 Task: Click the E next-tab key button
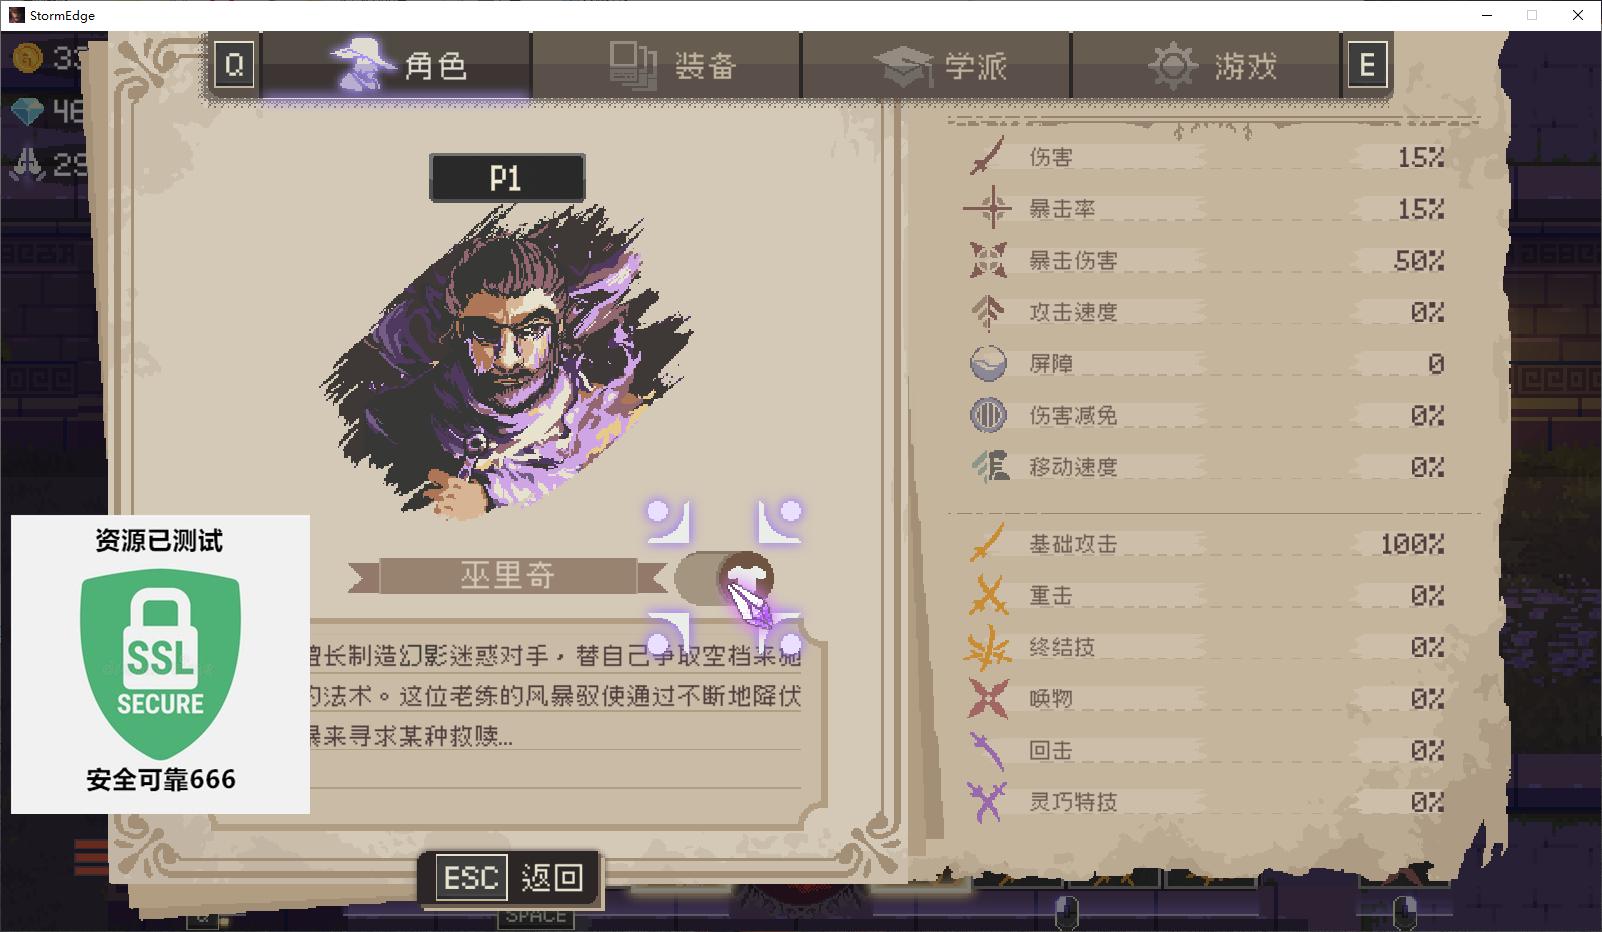click(x=1367, y=65)
